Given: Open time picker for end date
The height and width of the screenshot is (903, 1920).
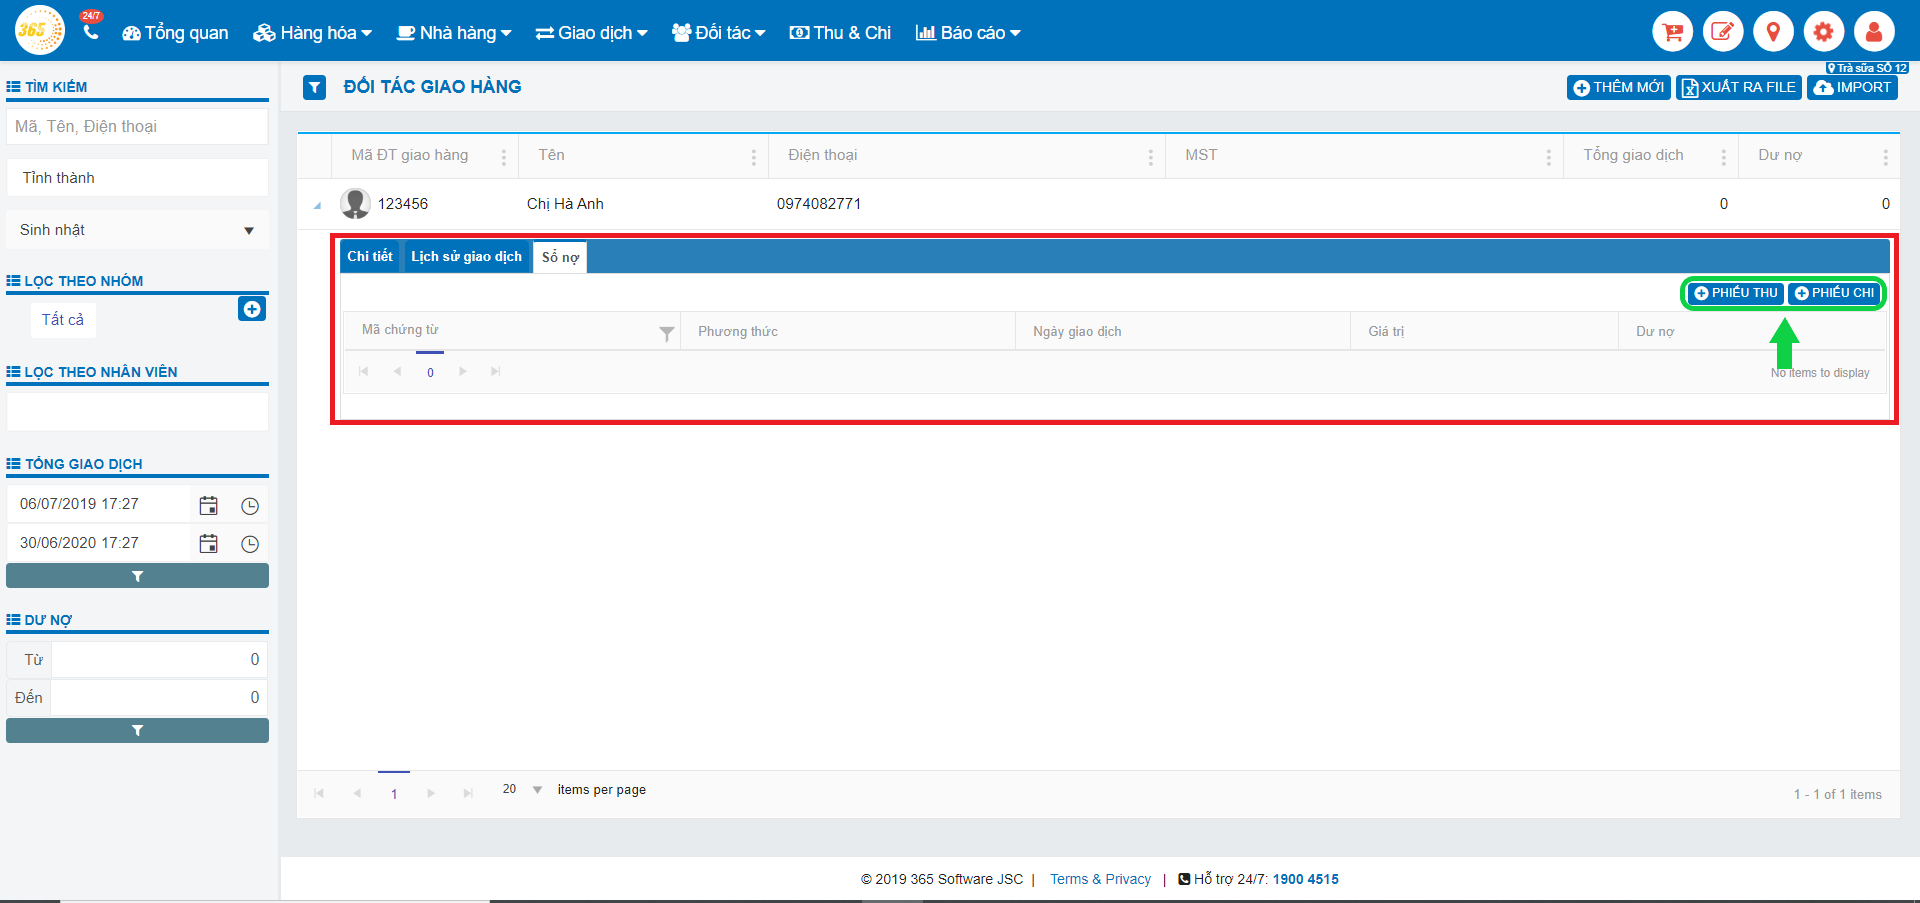Looking at the screenshot, I should (250, 544).
